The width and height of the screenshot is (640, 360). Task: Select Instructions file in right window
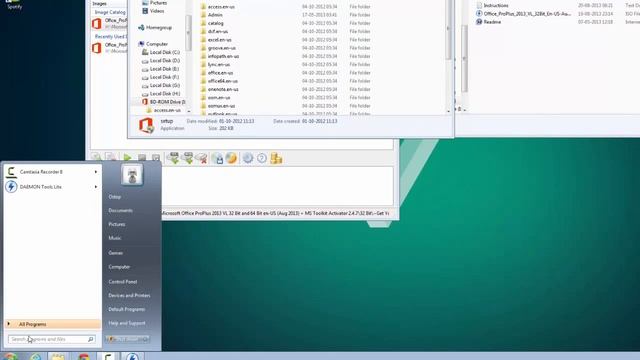[x=492, y=5]
